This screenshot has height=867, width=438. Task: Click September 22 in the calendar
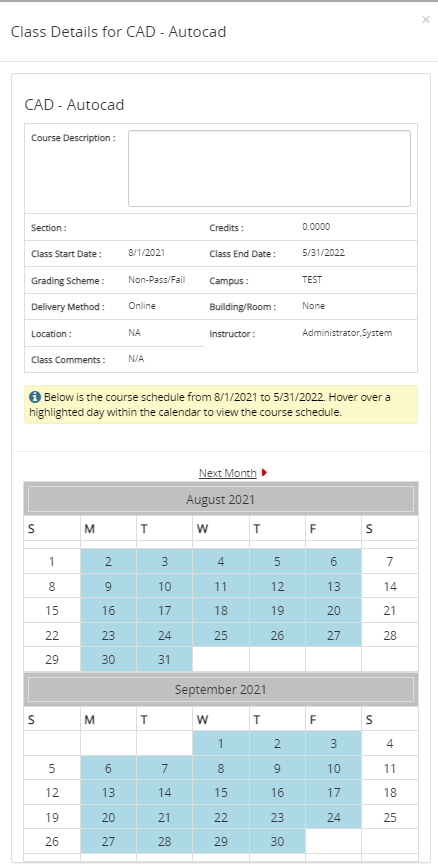point(221,817)
